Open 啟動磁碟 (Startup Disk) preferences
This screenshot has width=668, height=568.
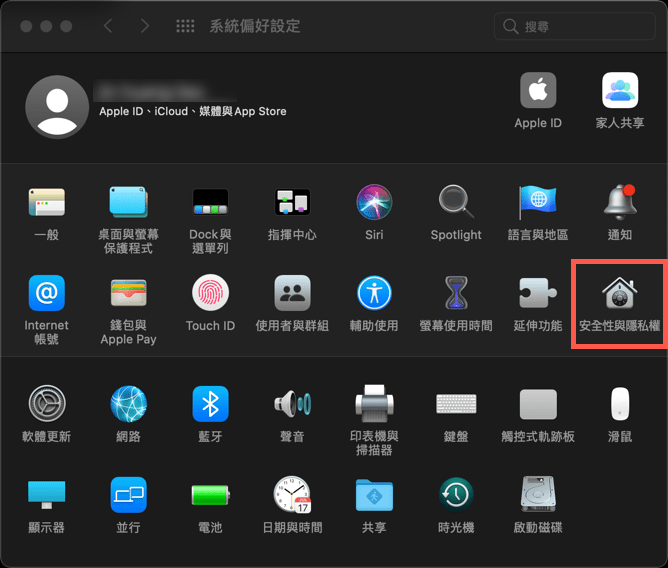[x=538, y=495]
